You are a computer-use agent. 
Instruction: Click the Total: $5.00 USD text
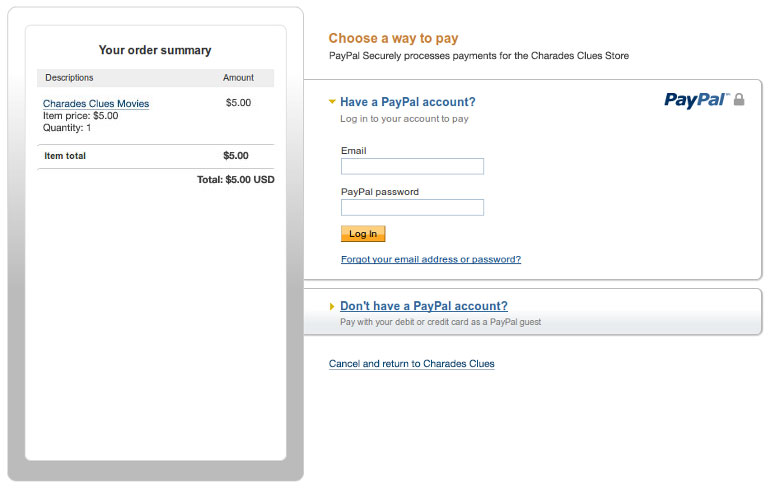coord(236,180)
